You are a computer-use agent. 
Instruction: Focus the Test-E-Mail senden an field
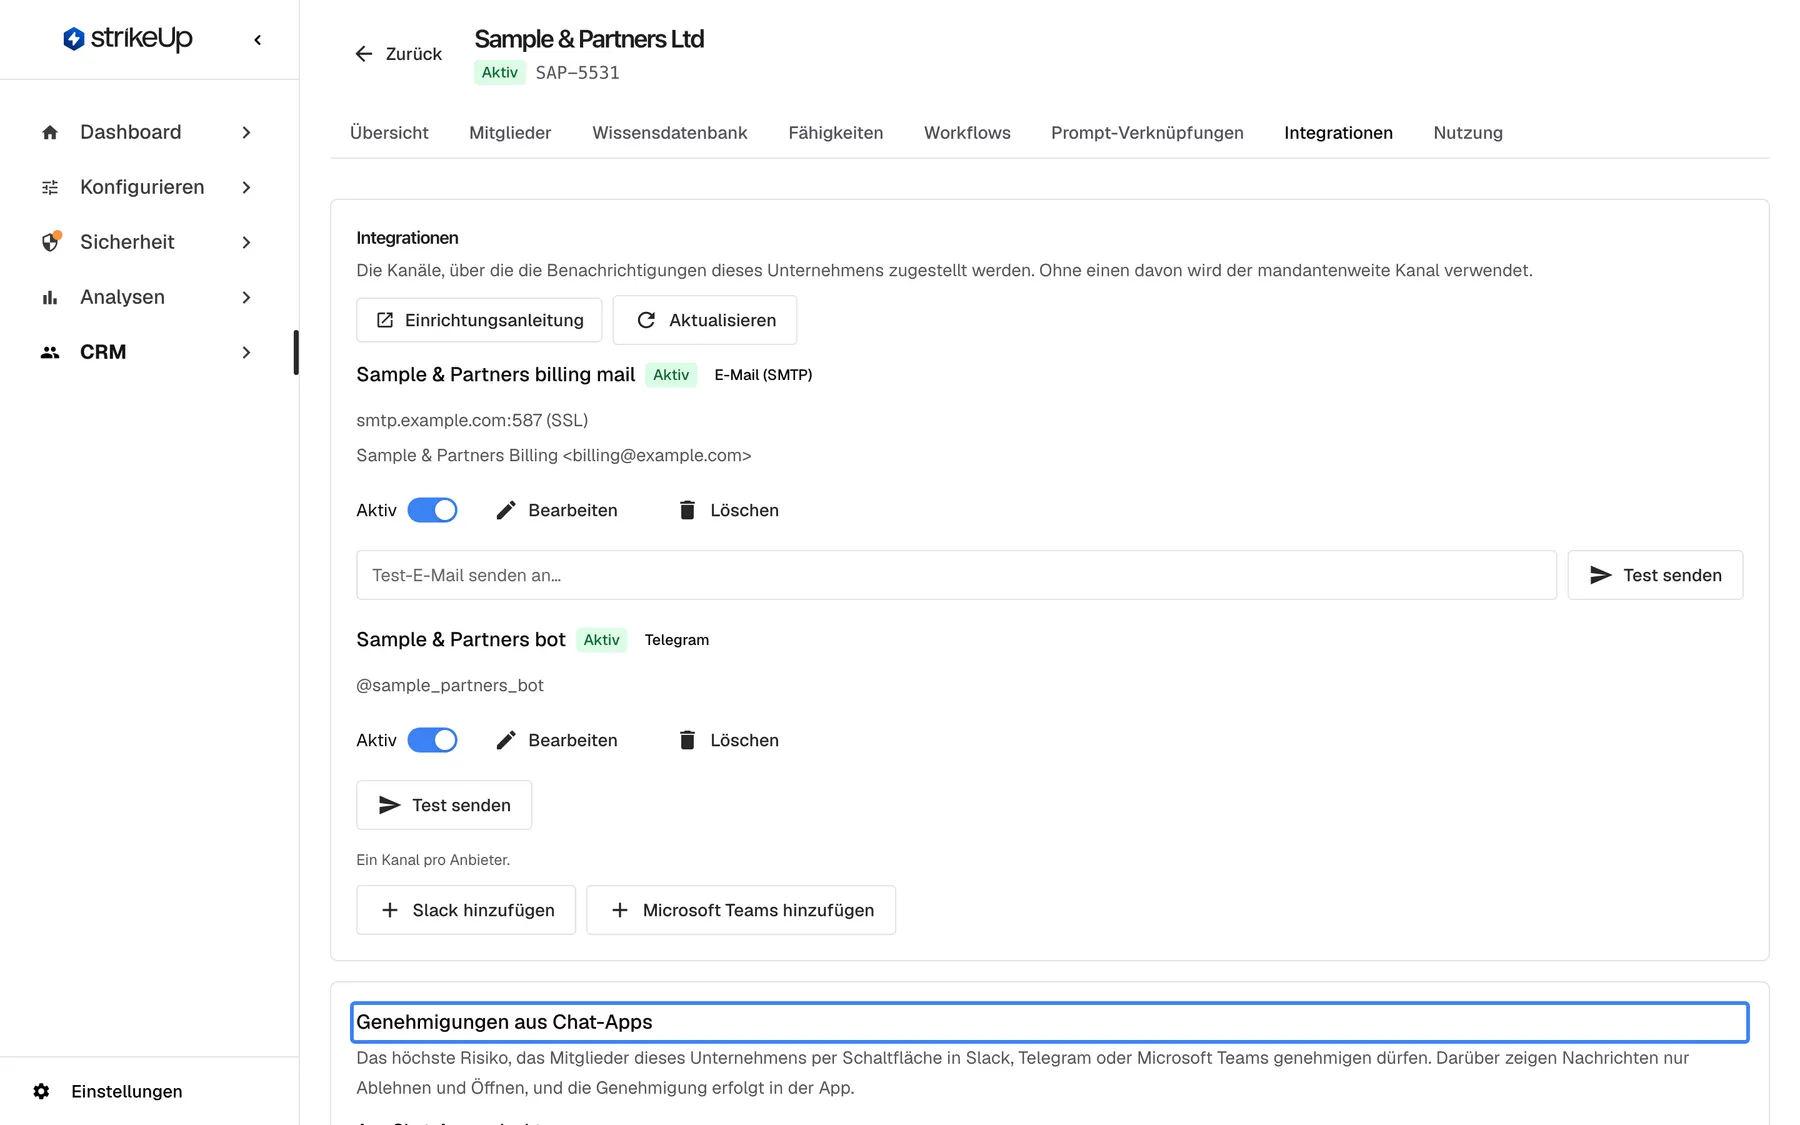[956, 575]
